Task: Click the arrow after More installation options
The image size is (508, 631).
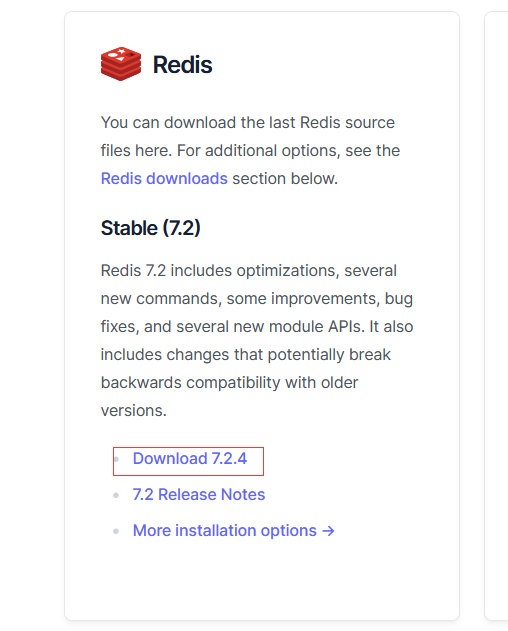Action: 328,531
